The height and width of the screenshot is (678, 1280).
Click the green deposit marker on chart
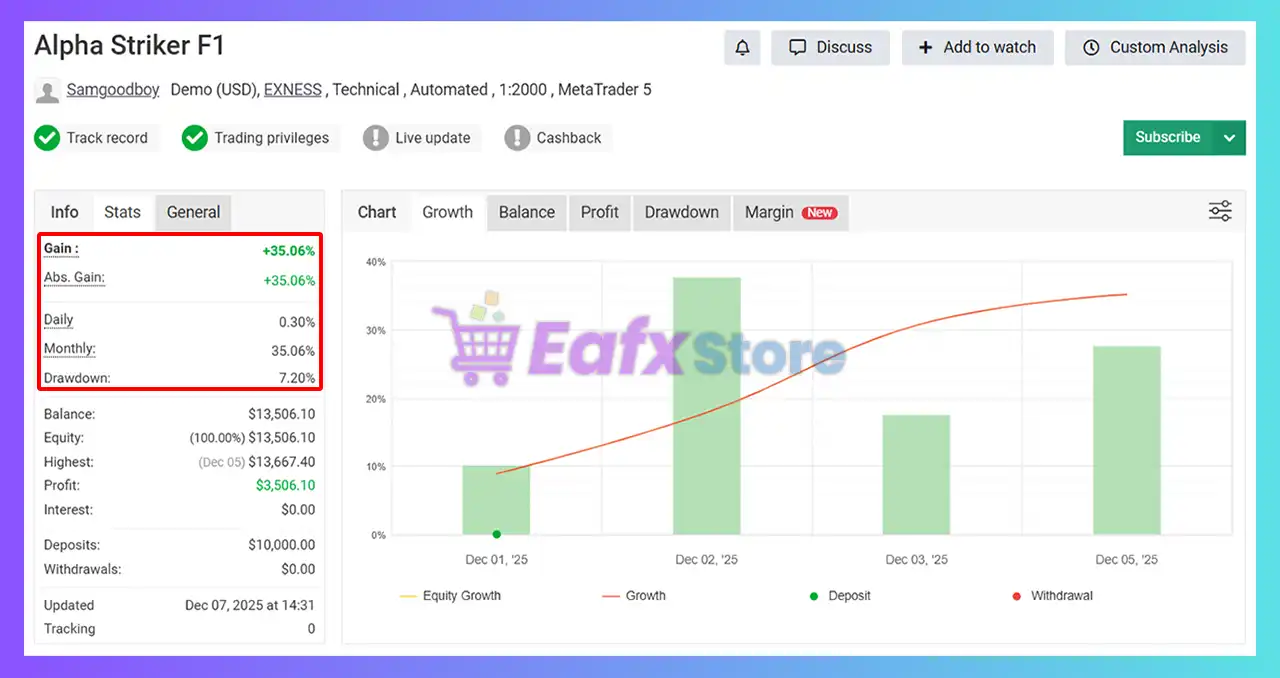coord(496,534)
